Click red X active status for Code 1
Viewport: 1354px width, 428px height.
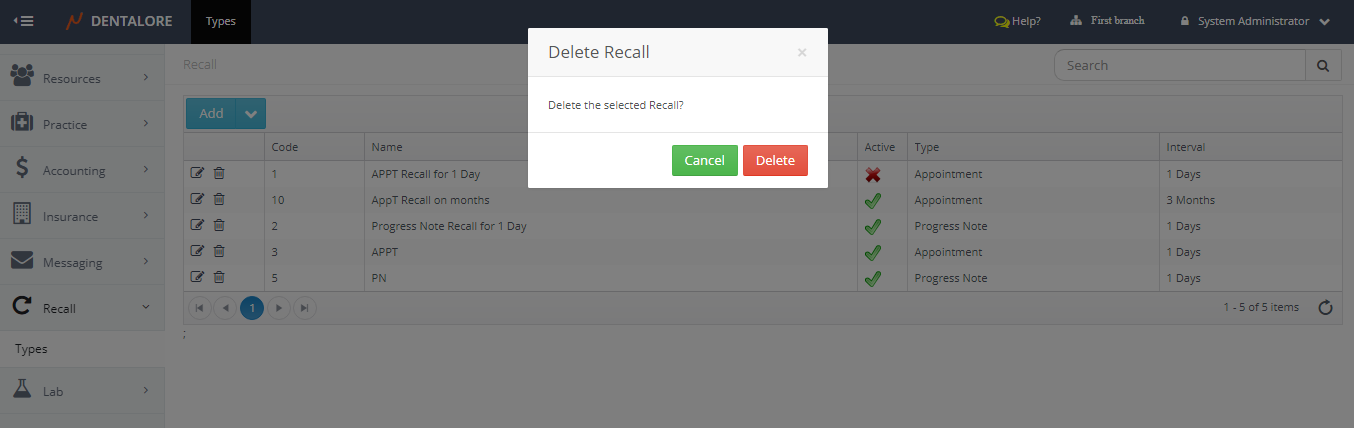click(x=872, y=174)
